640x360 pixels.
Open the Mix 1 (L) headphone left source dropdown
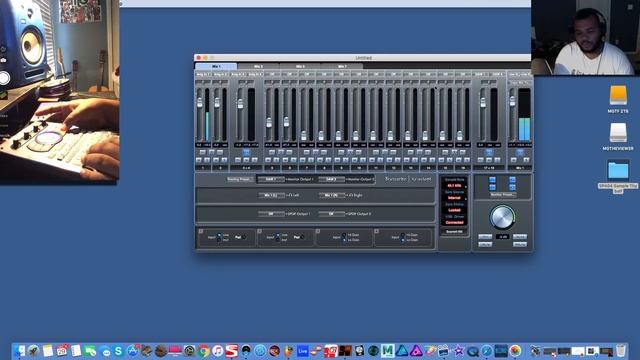click(x=271, y=196)
